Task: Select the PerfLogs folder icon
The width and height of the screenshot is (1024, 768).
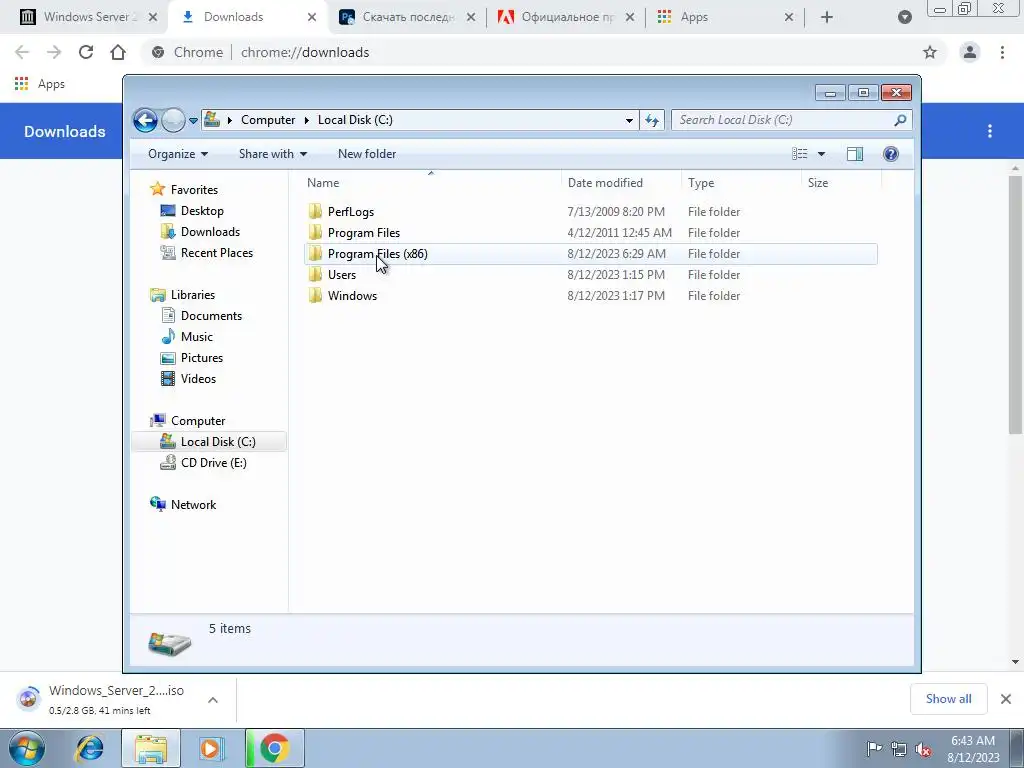Action: click(x=315, y=211)
